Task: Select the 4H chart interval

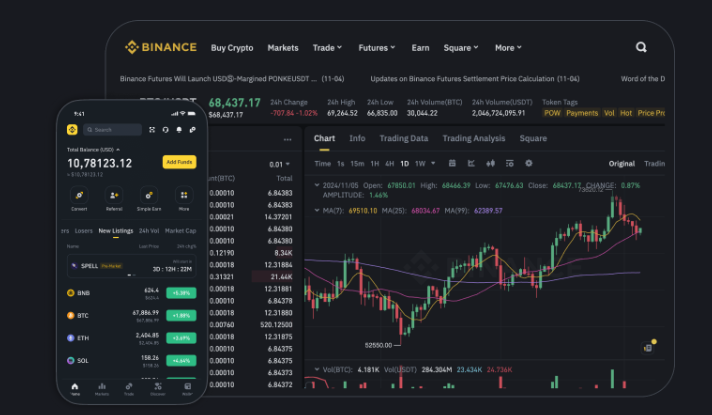Action: (390, 163)
